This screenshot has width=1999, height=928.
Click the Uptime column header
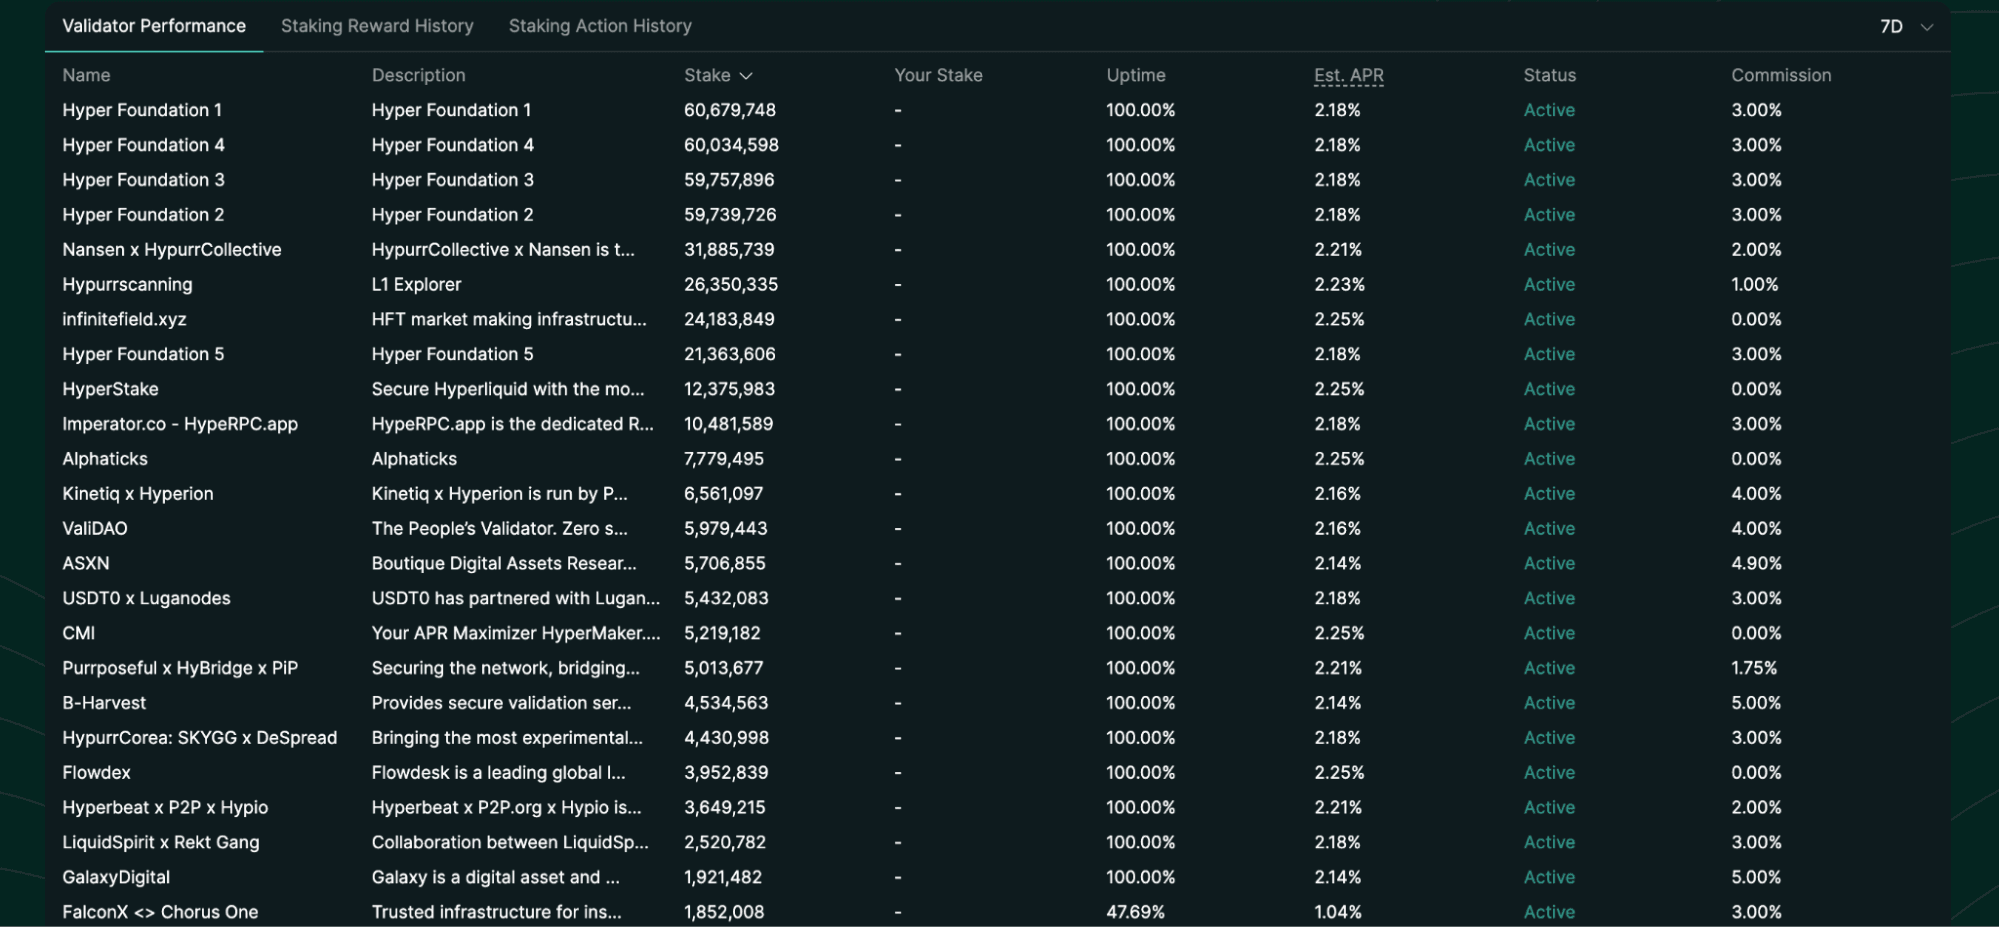(x=1136, y=75)
